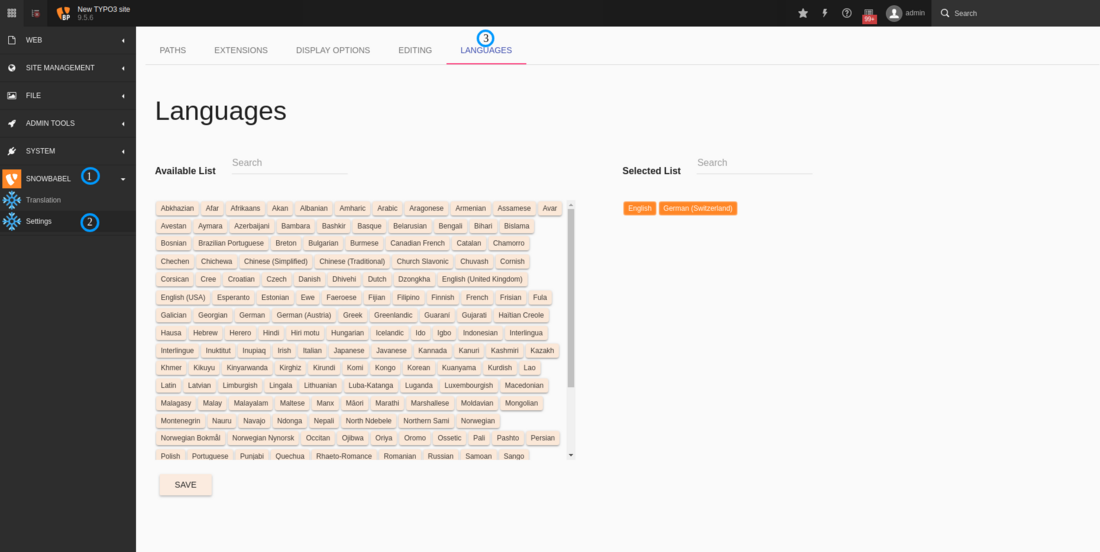Image resolution: width=1100 pixels, height=552 pixels.
Task: Click the admin user avatar
Action: tap(894, 13)
